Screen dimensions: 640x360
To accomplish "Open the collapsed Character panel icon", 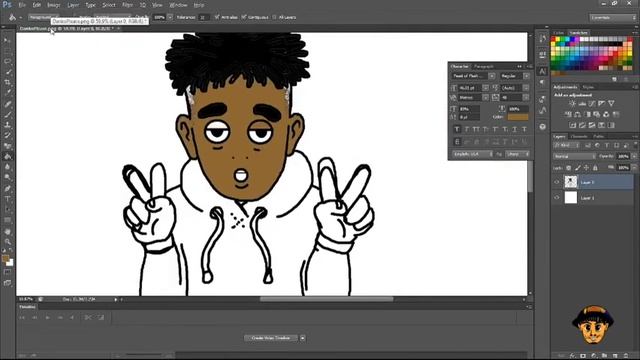I will click(x=542, y=71).
